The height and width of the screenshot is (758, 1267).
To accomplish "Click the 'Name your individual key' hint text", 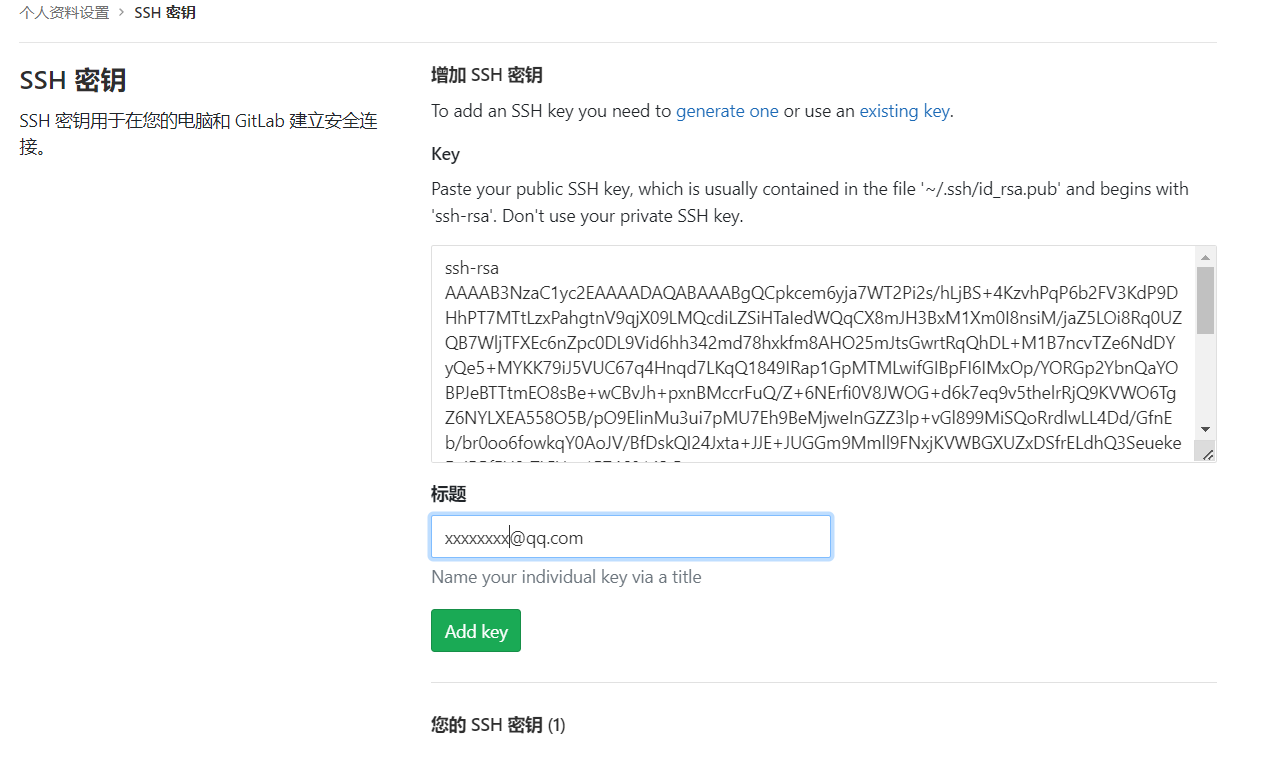I will click(x=566, y=576).
